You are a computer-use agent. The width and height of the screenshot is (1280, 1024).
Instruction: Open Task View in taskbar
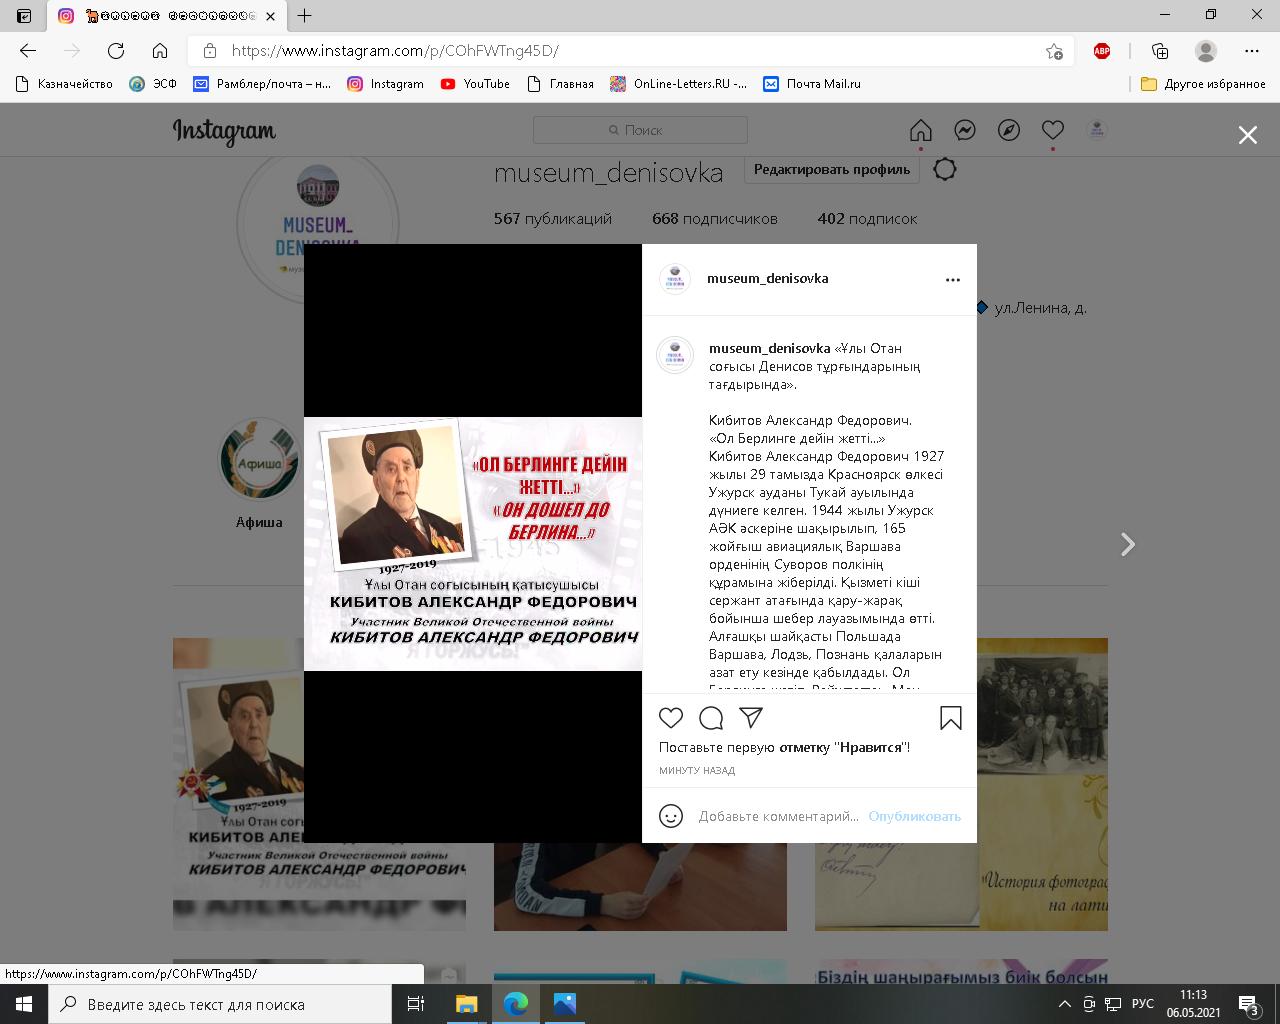coord(416,1004)
